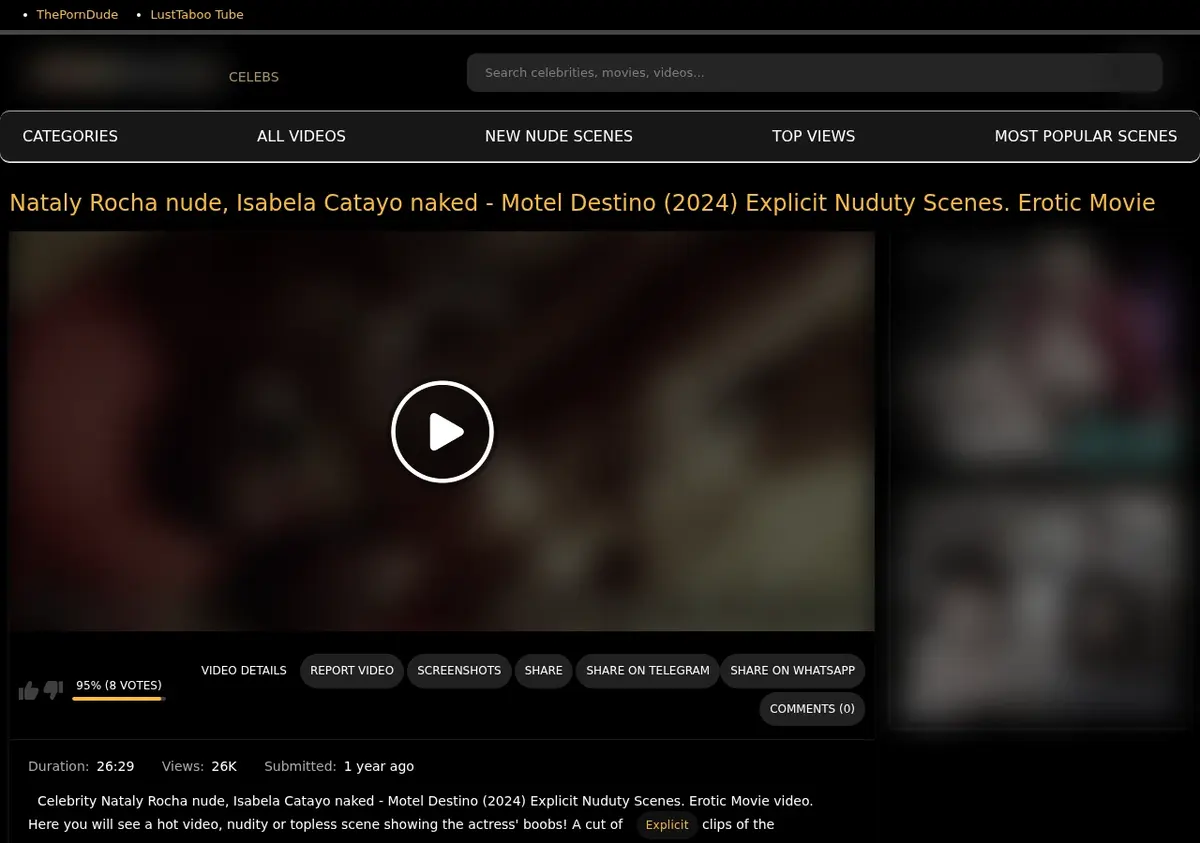Select the VIDEO DETAILS tab
The width and height of the screenshot is (1200, 843).
coord(244,671)
